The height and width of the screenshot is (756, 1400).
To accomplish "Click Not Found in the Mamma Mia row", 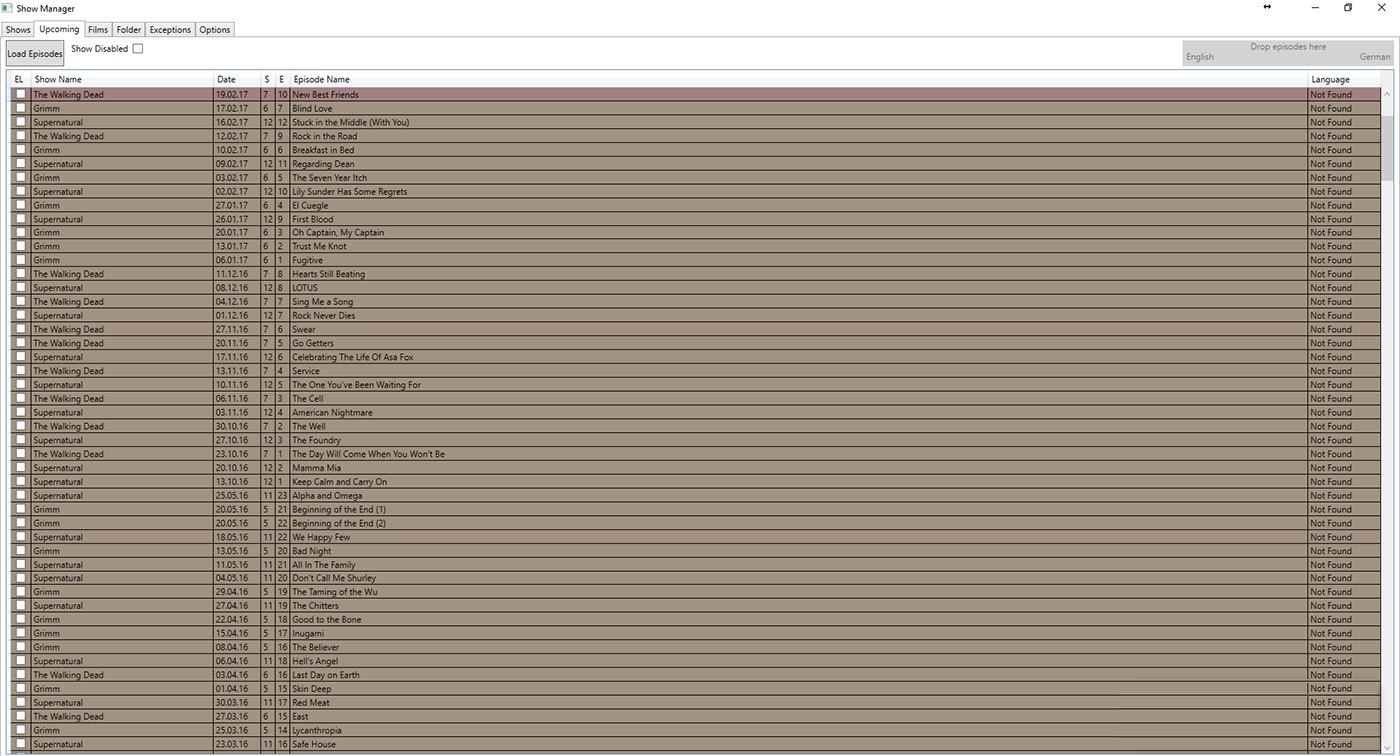I will tap(1331, 468).
